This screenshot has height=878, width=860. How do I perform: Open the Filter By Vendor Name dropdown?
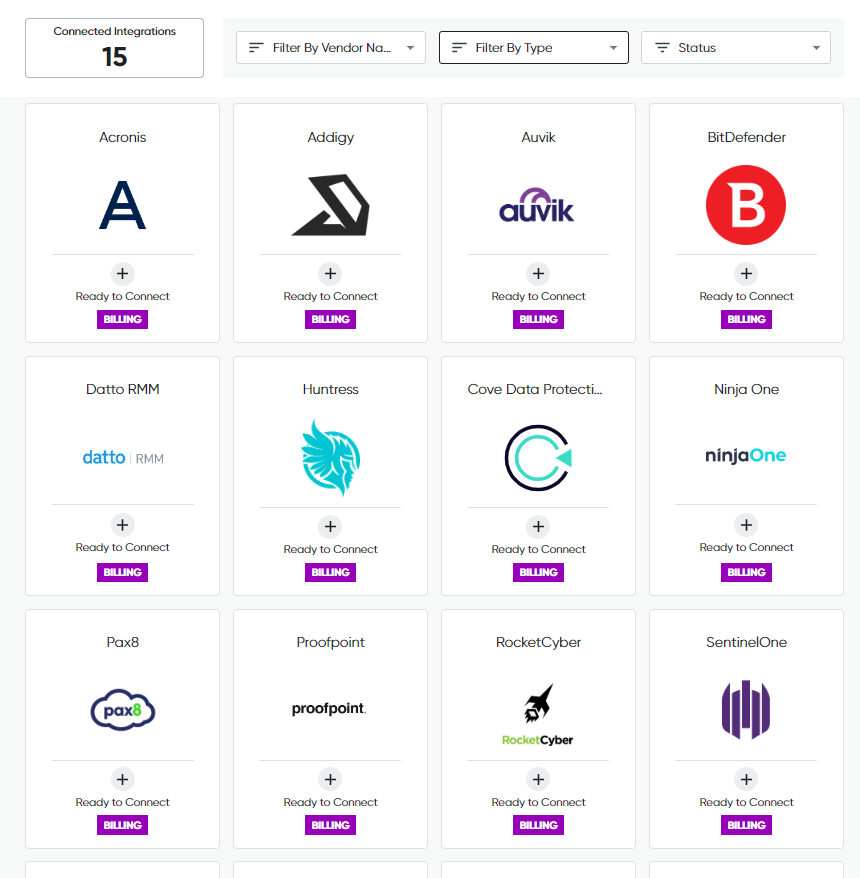(330, 47)
